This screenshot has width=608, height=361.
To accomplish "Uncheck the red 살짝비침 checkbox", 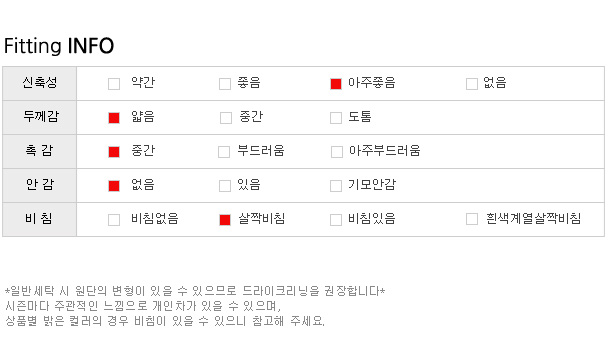I will click(225, 220).
